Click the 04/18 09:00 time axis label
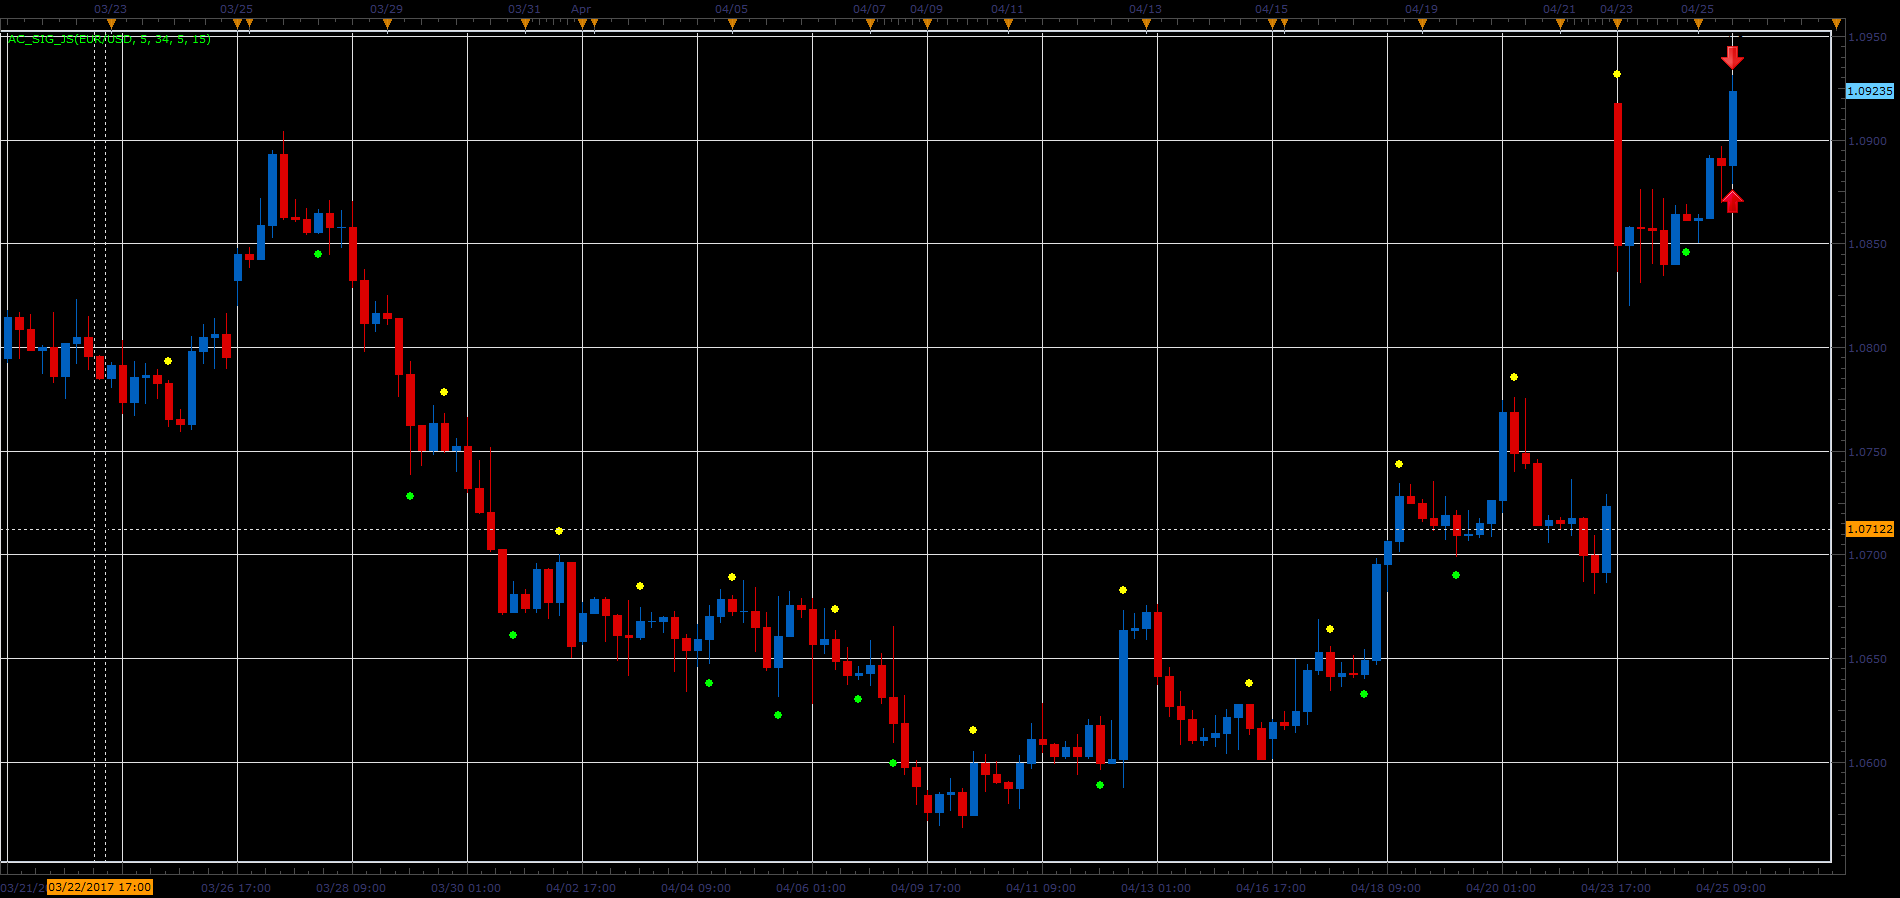Image resolution: width=1900 pixels, height=898 pixels. pyautogui.click(x=1386, y=888)
